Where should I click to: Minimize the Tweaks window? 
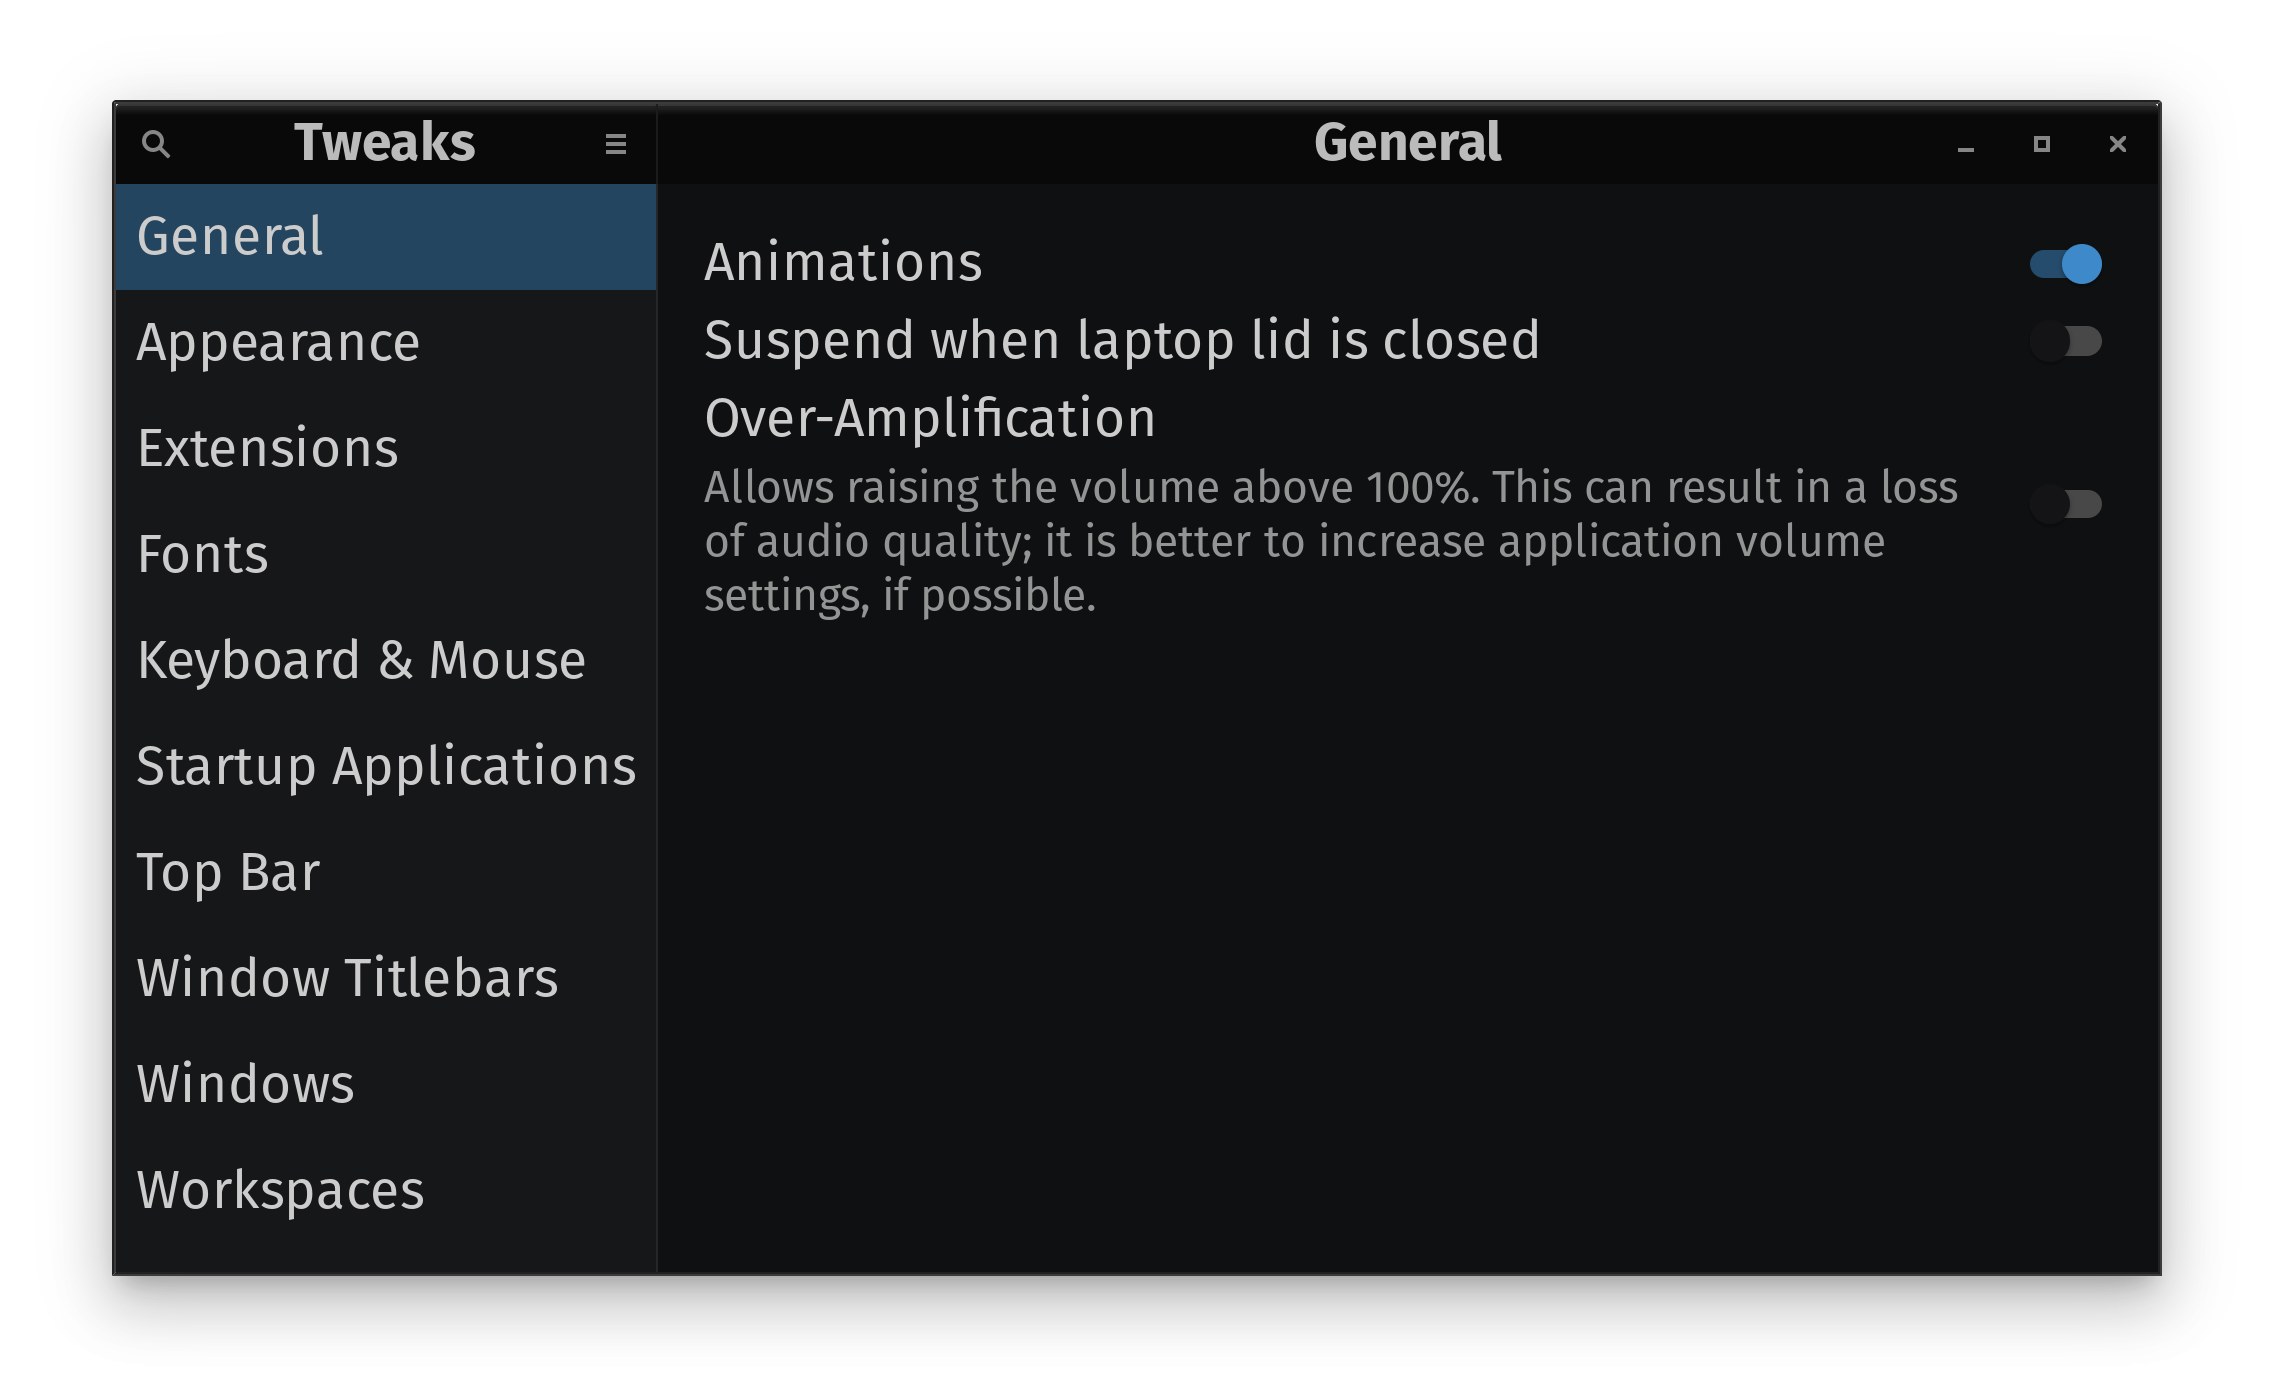(1966, 144)
